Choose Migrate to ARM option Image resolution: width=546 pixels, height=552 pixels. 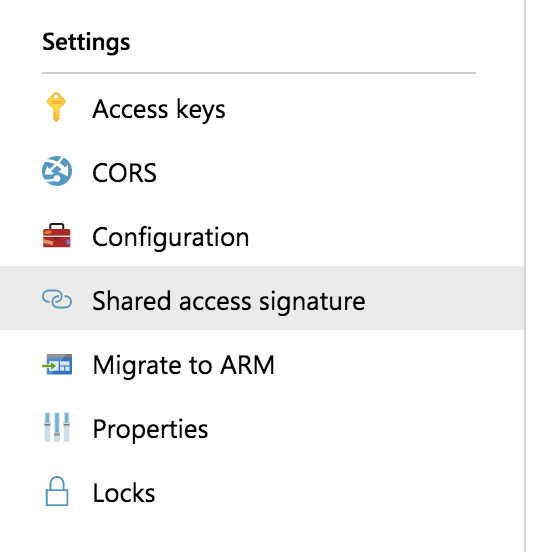[183, 365]
